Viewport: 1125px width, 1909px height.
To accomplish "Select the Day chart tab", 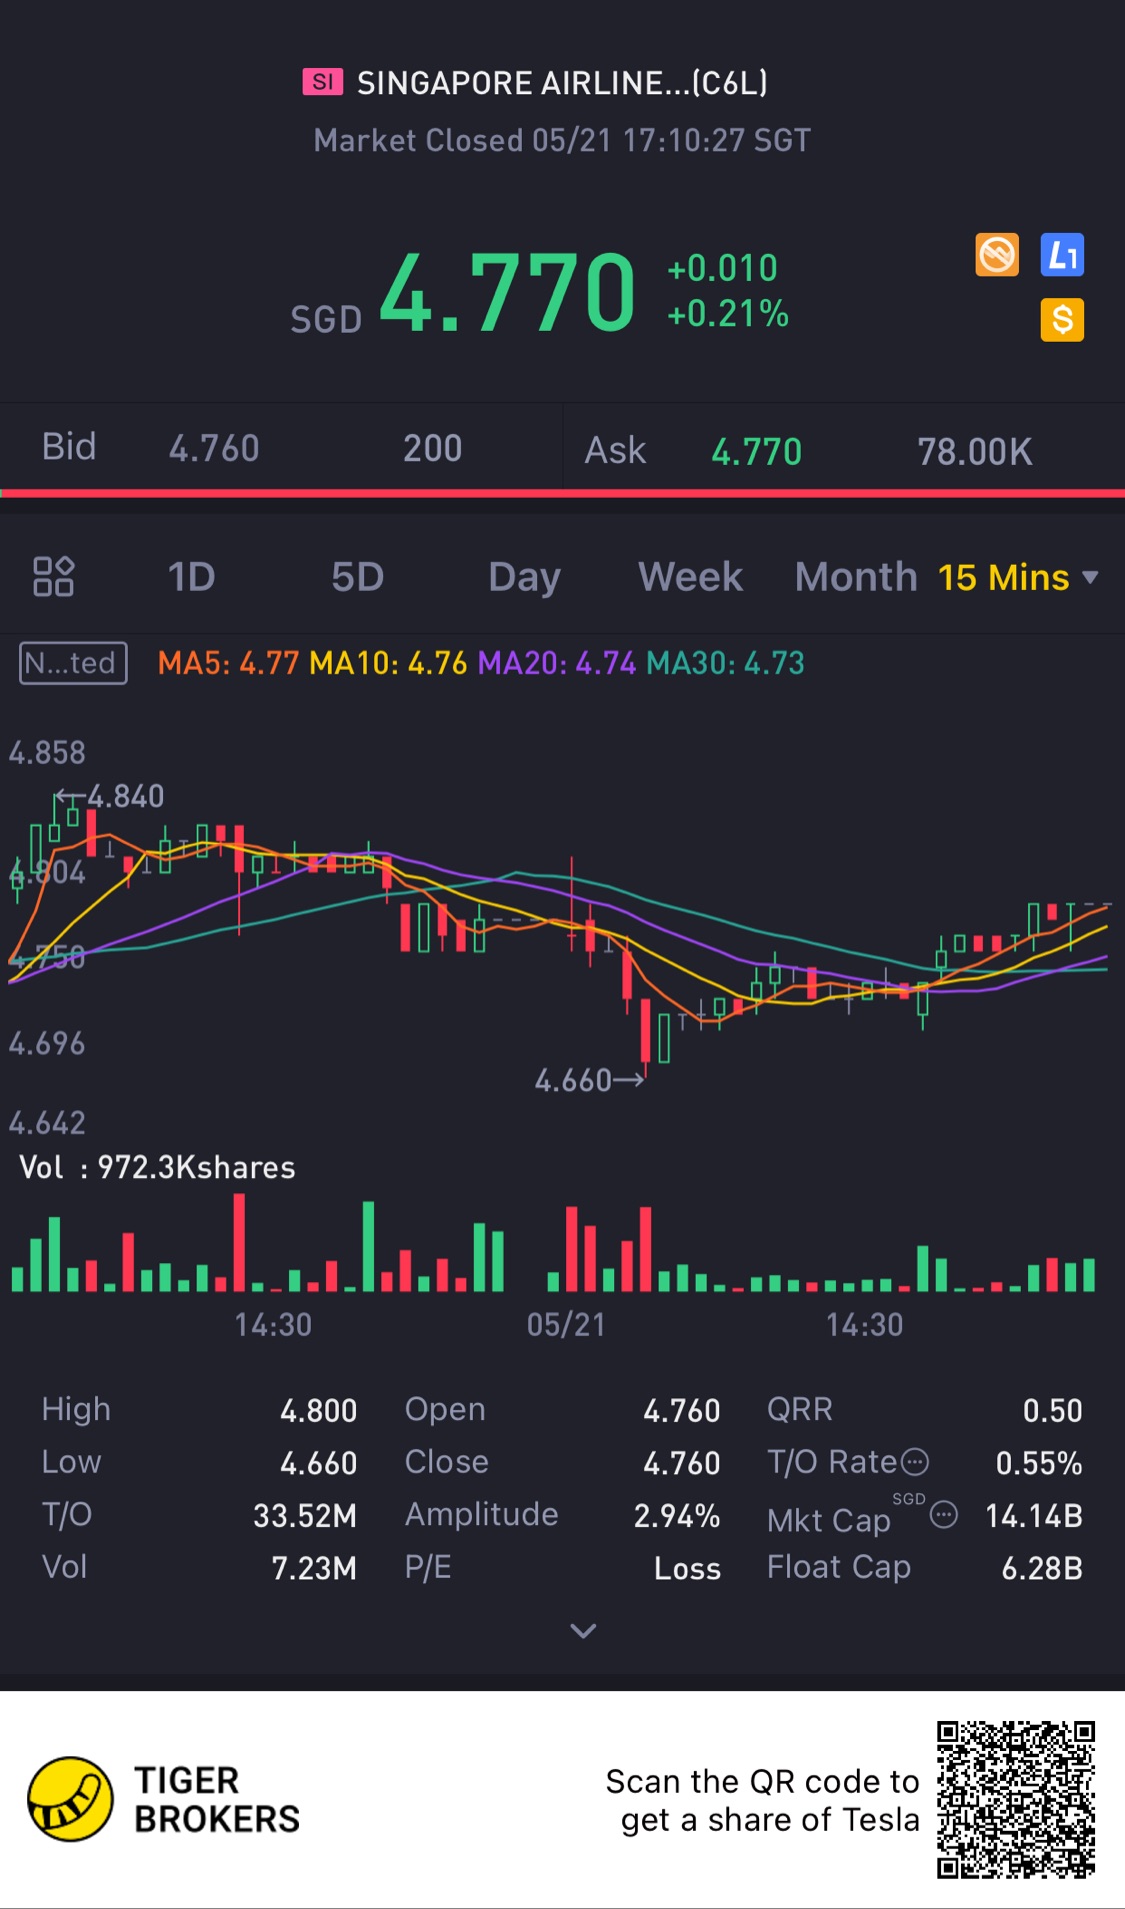I will (524, 577).
